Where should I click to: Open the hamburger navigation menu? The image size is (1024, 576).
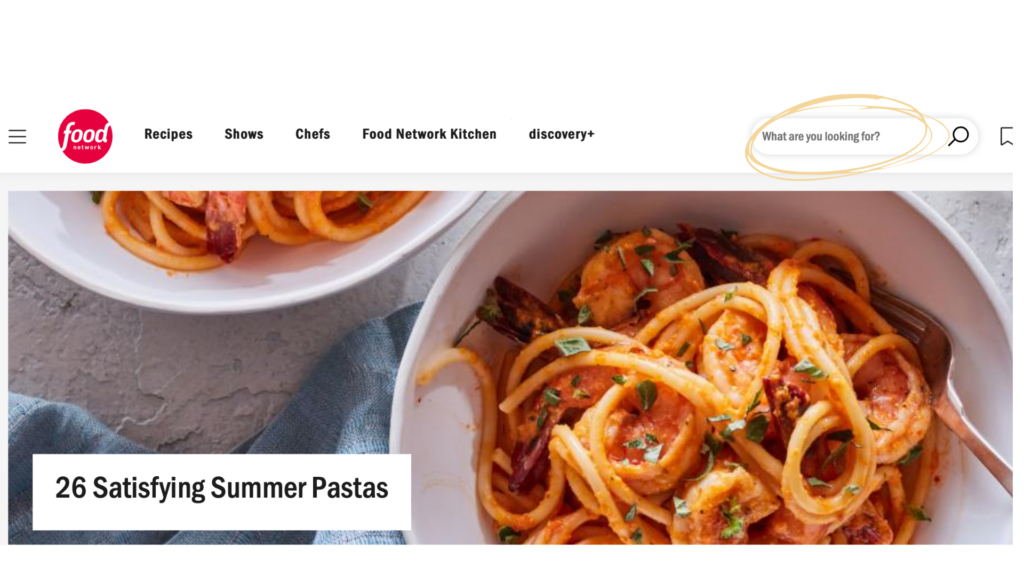pos(18,136)
